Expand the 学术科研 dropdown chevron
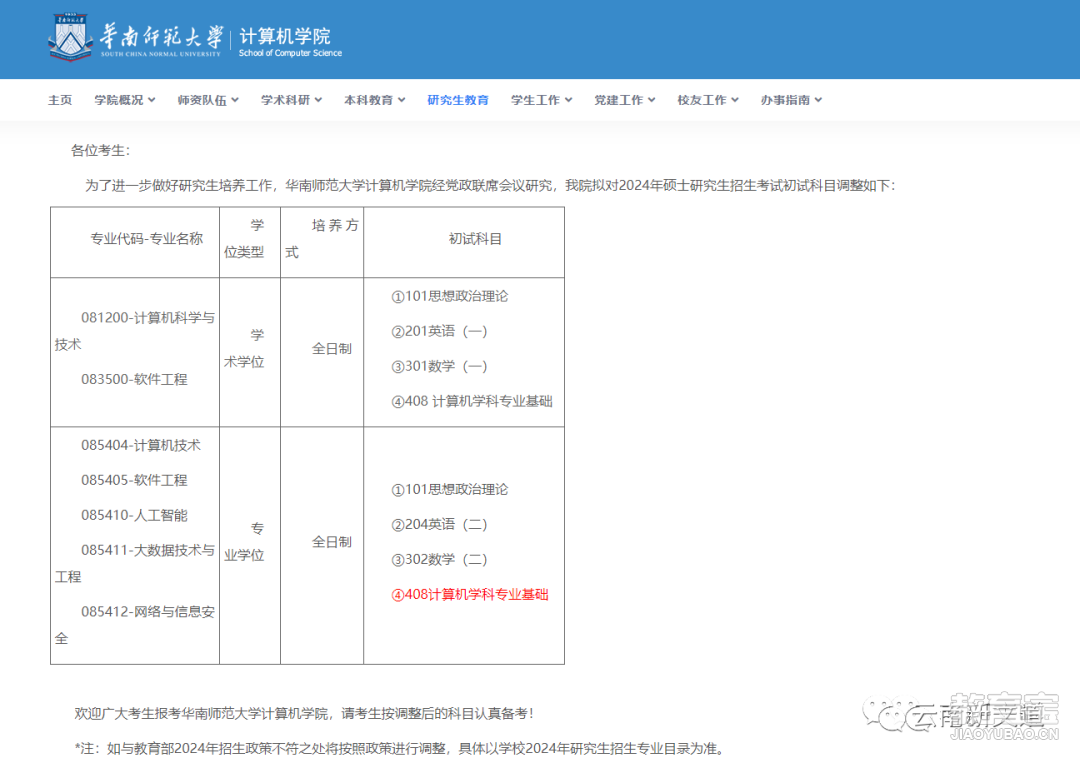 point(318,100)
